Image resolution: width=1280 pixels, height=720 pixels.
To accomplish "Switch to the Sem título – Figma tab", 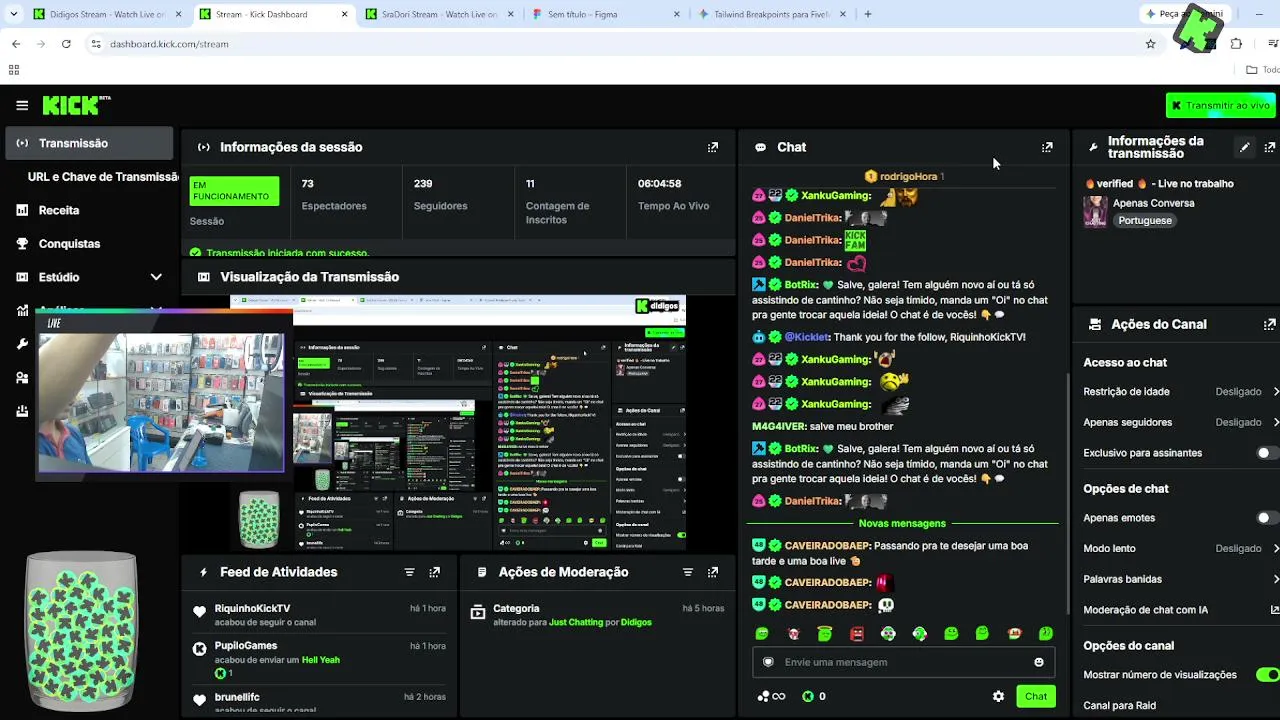I will pyautogui.click(x=604, y=14).
